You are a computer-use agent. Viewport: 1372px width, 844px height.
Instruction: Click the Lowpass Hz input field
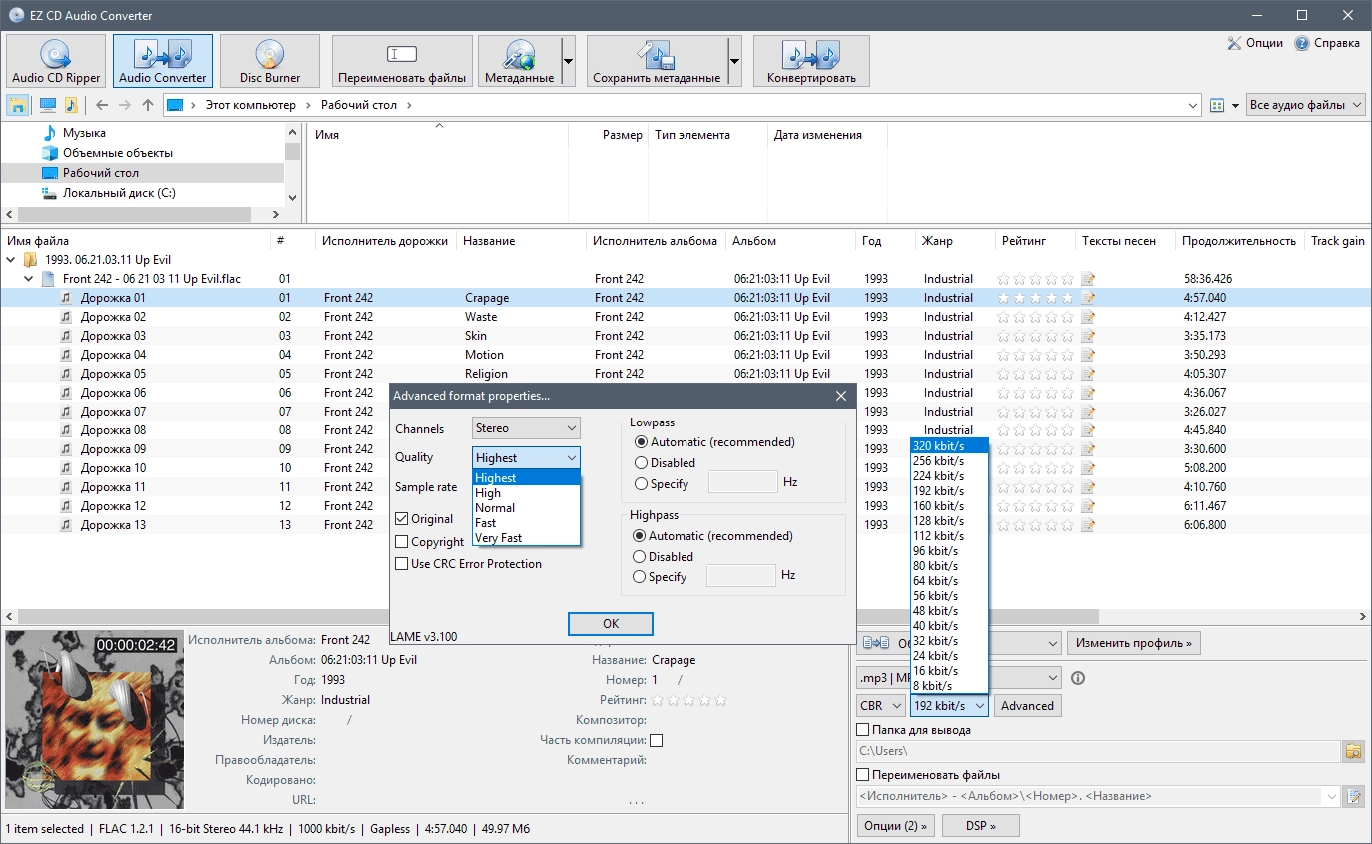pos(742,482)
